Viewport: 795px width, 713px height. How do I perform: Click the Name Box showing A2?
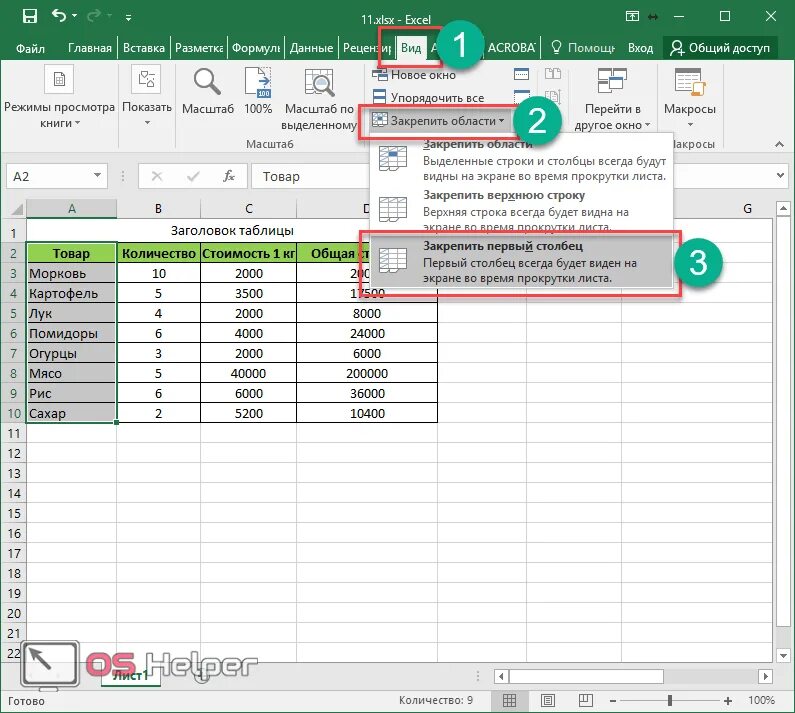[x=49, y=176]
